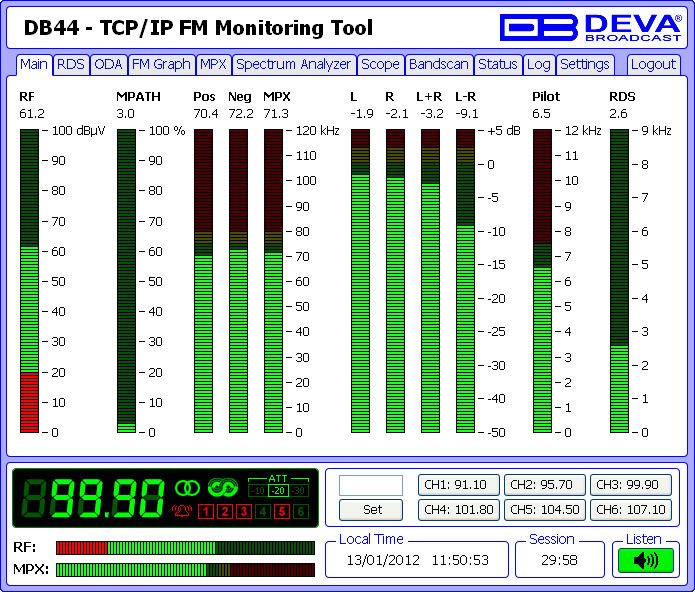Click the green alarm indicator 6
This screenshot has width=695, height=592.
[x=301, y=512]
